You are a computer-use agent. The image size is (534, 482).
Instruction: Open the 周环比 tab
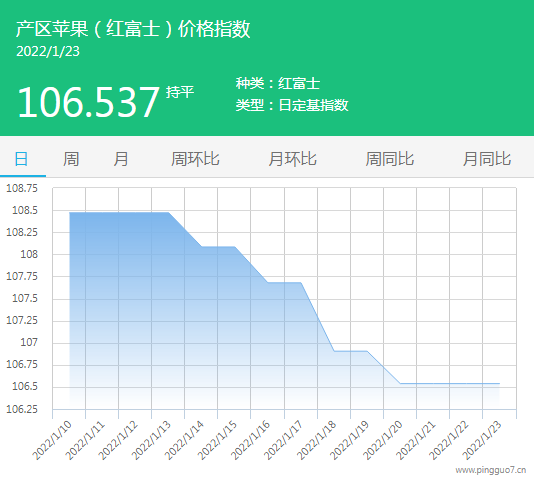tap(195, 159)
